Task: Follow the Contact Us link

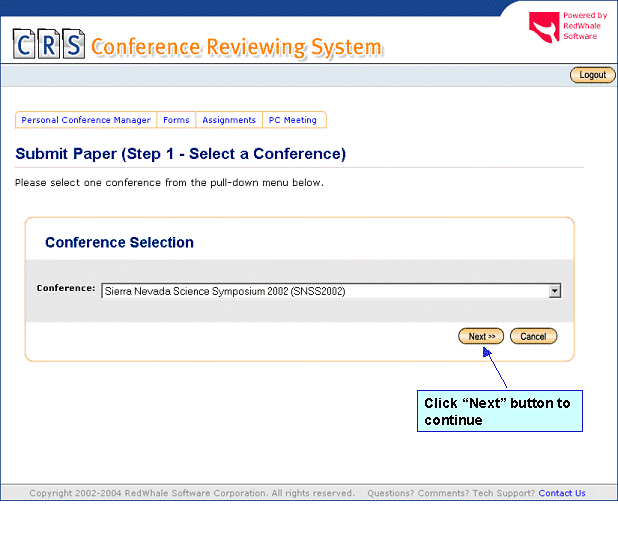Action: click(x=562, y=493)
